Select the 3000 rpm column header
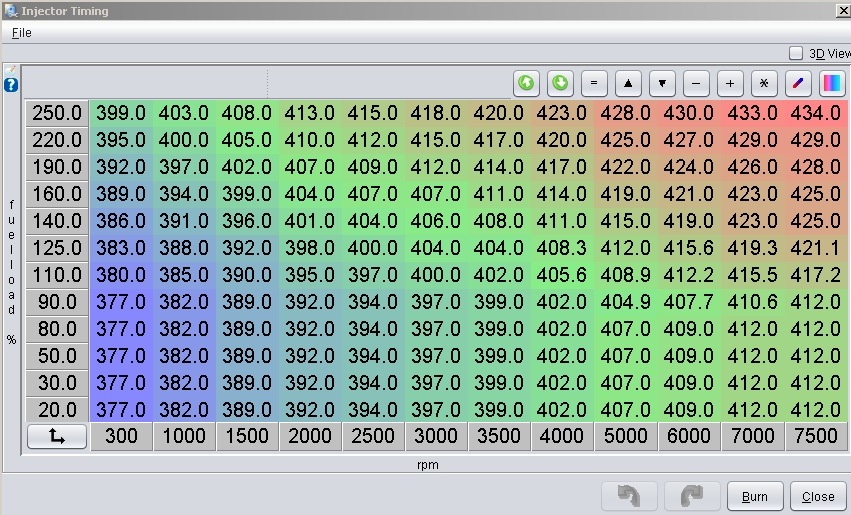Screen dimensions: 851x515 pos(436,436)
